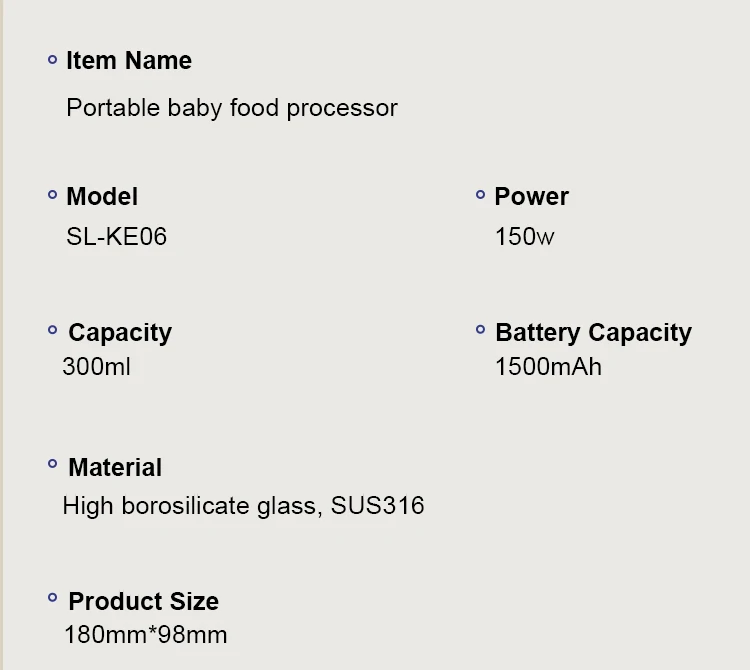Click the 1500mAh battery value
The image size is (750, 670).
[549, 367]
